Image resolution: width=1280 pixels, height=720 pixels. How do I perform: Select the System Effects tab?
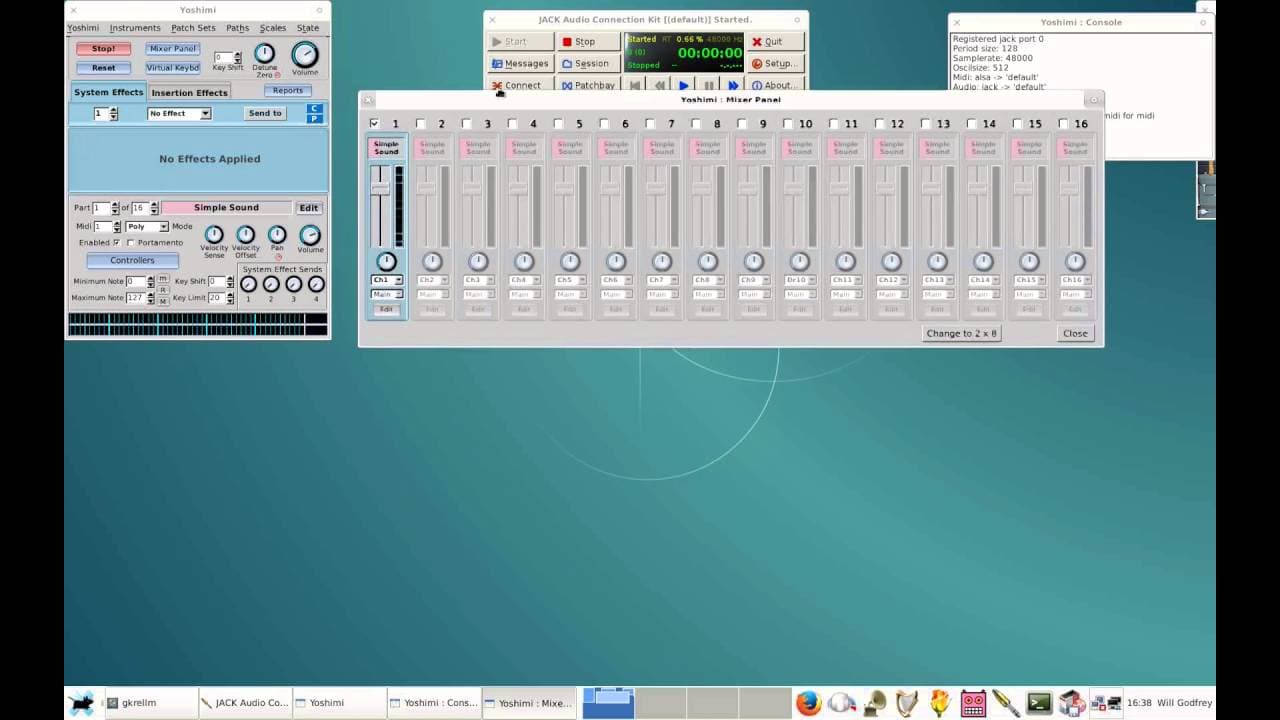[x=108, y=92]
